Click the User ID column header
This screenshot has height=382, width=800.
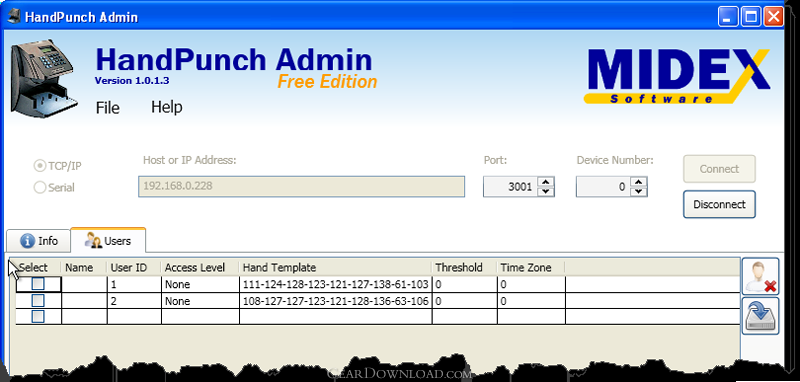pyautogui.click(x=134, y=268)
